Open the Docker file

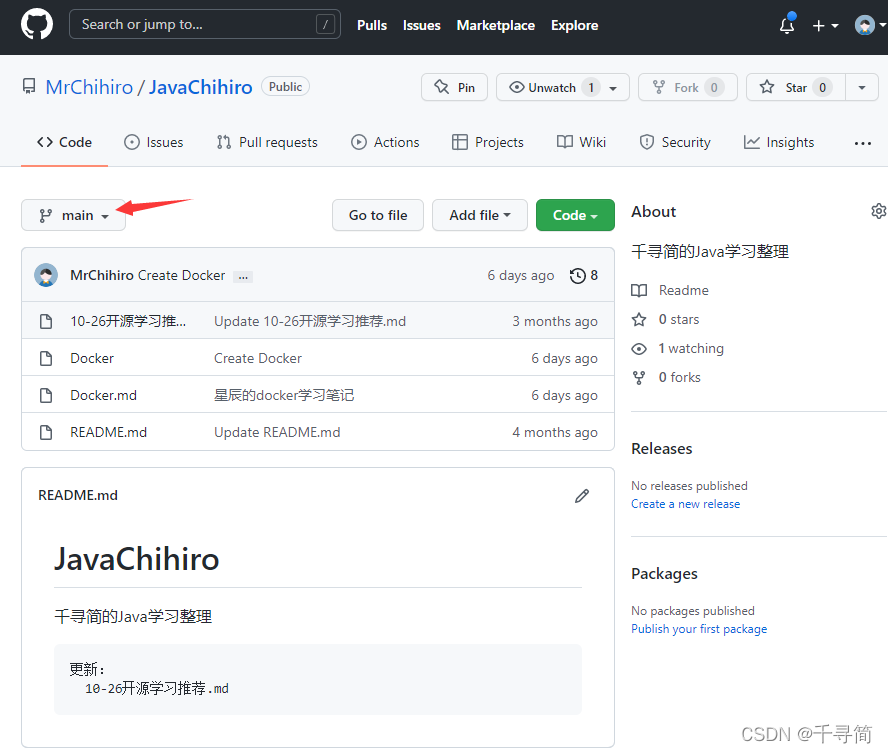point(92,358)
